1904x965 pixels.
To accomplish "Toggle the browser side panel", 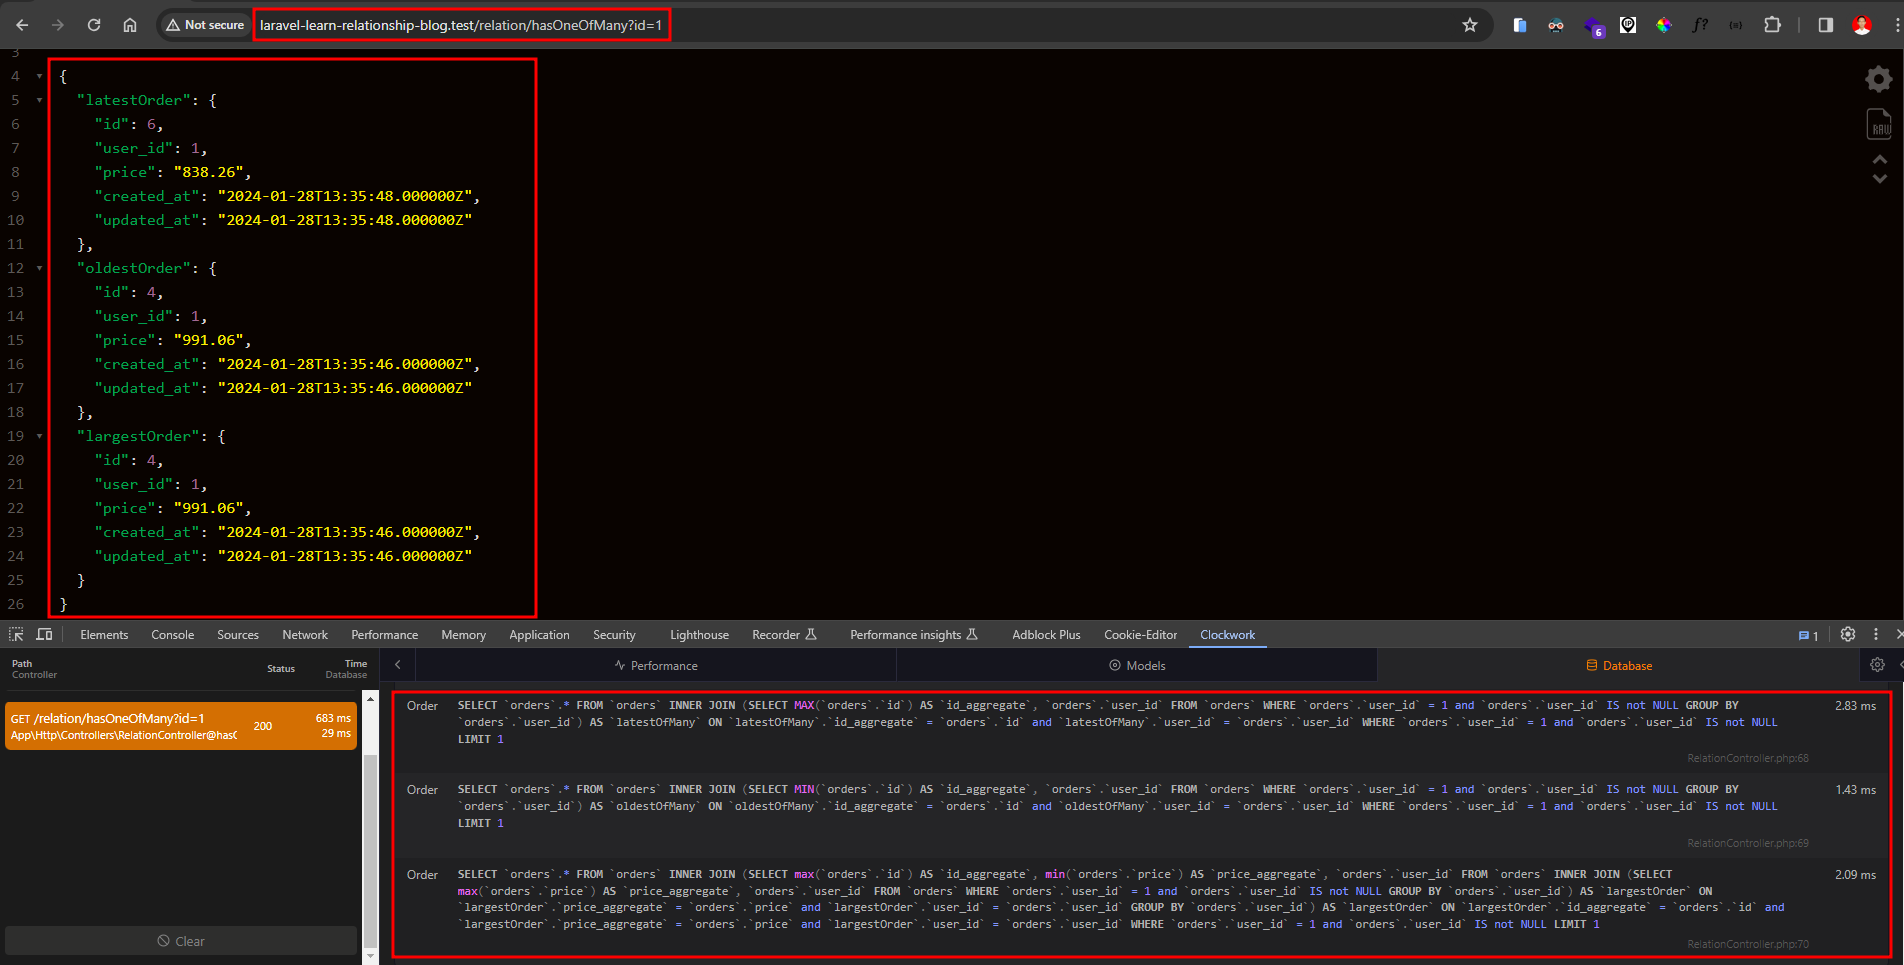I will coord(1825,25).
